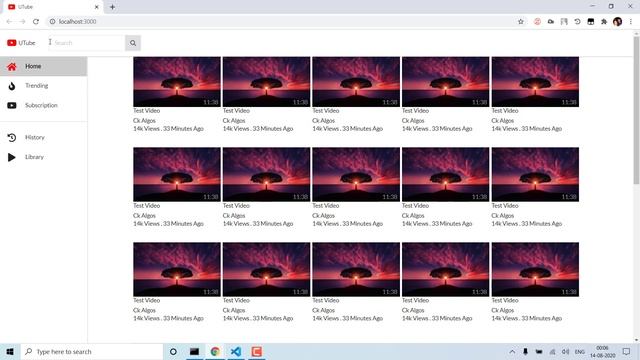
Task: Click the volume speaker tray icon
Action: (565, 351)
